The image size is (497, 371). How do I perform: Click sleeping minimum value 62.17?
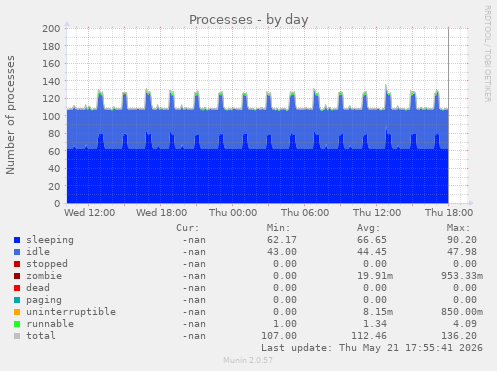click(282, 240)
